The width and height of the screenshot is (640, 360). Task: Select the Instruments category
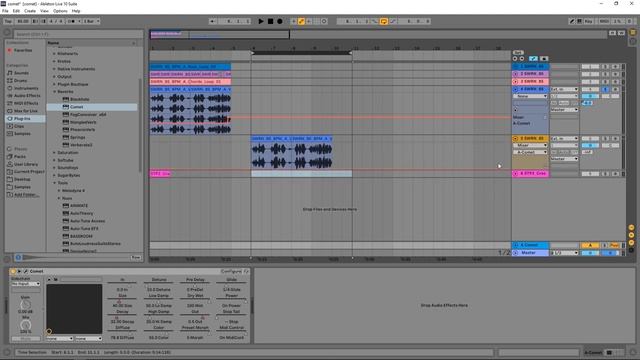coord(26,88)
